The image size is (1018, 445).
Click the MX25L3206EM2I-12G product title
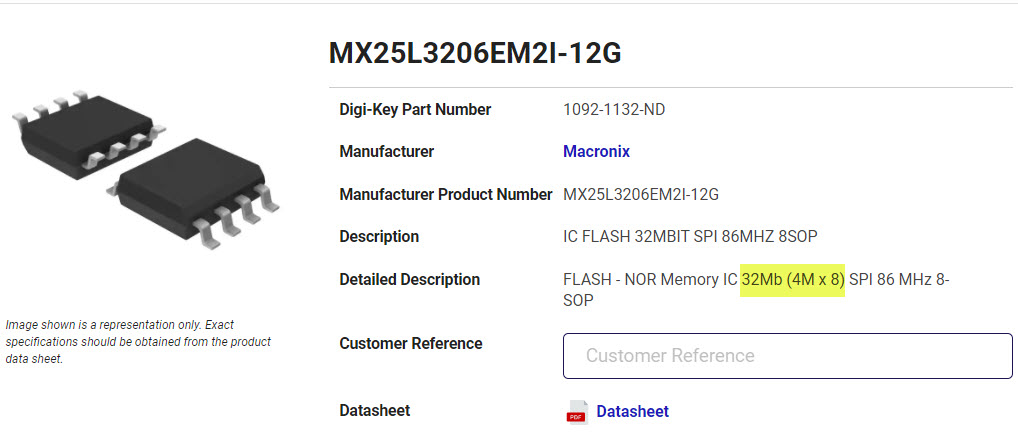coord(475,54)
